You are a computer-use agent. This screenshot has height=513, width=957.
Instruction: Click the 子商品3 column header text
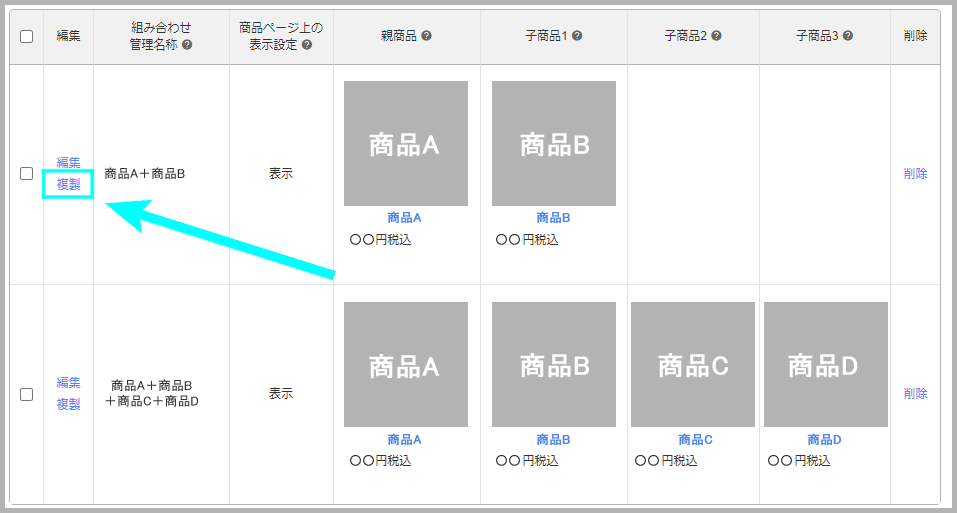click(817, 36)
